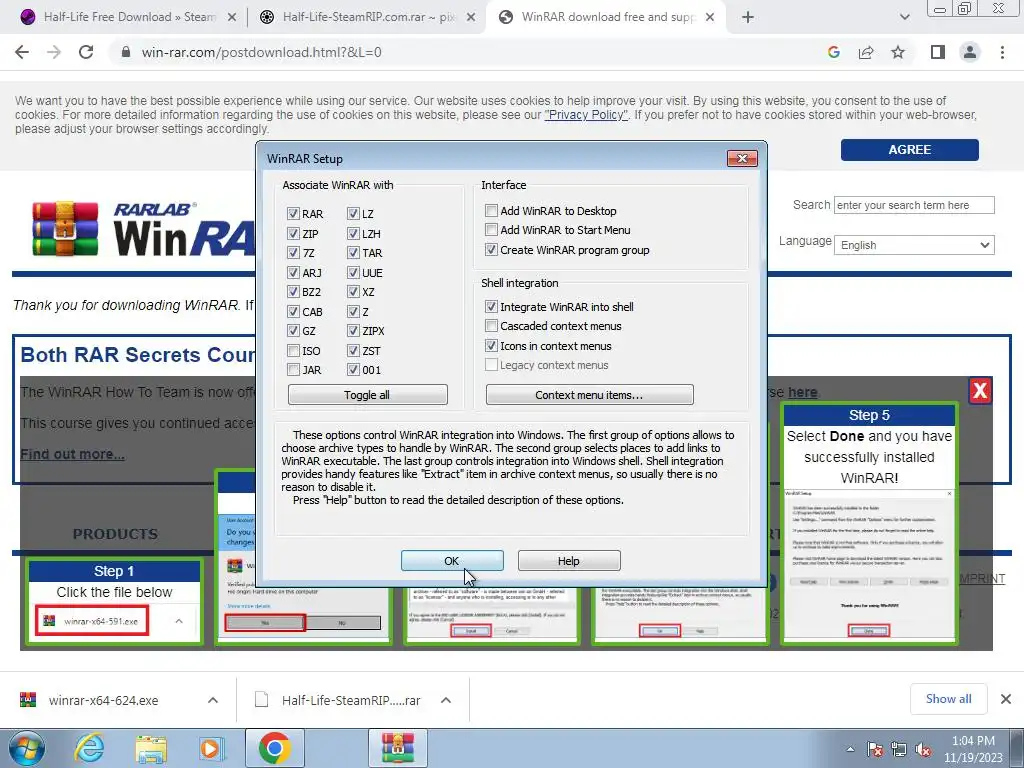
Task: Enable the JAR association checkbox
Action: (x=293, y=370)
